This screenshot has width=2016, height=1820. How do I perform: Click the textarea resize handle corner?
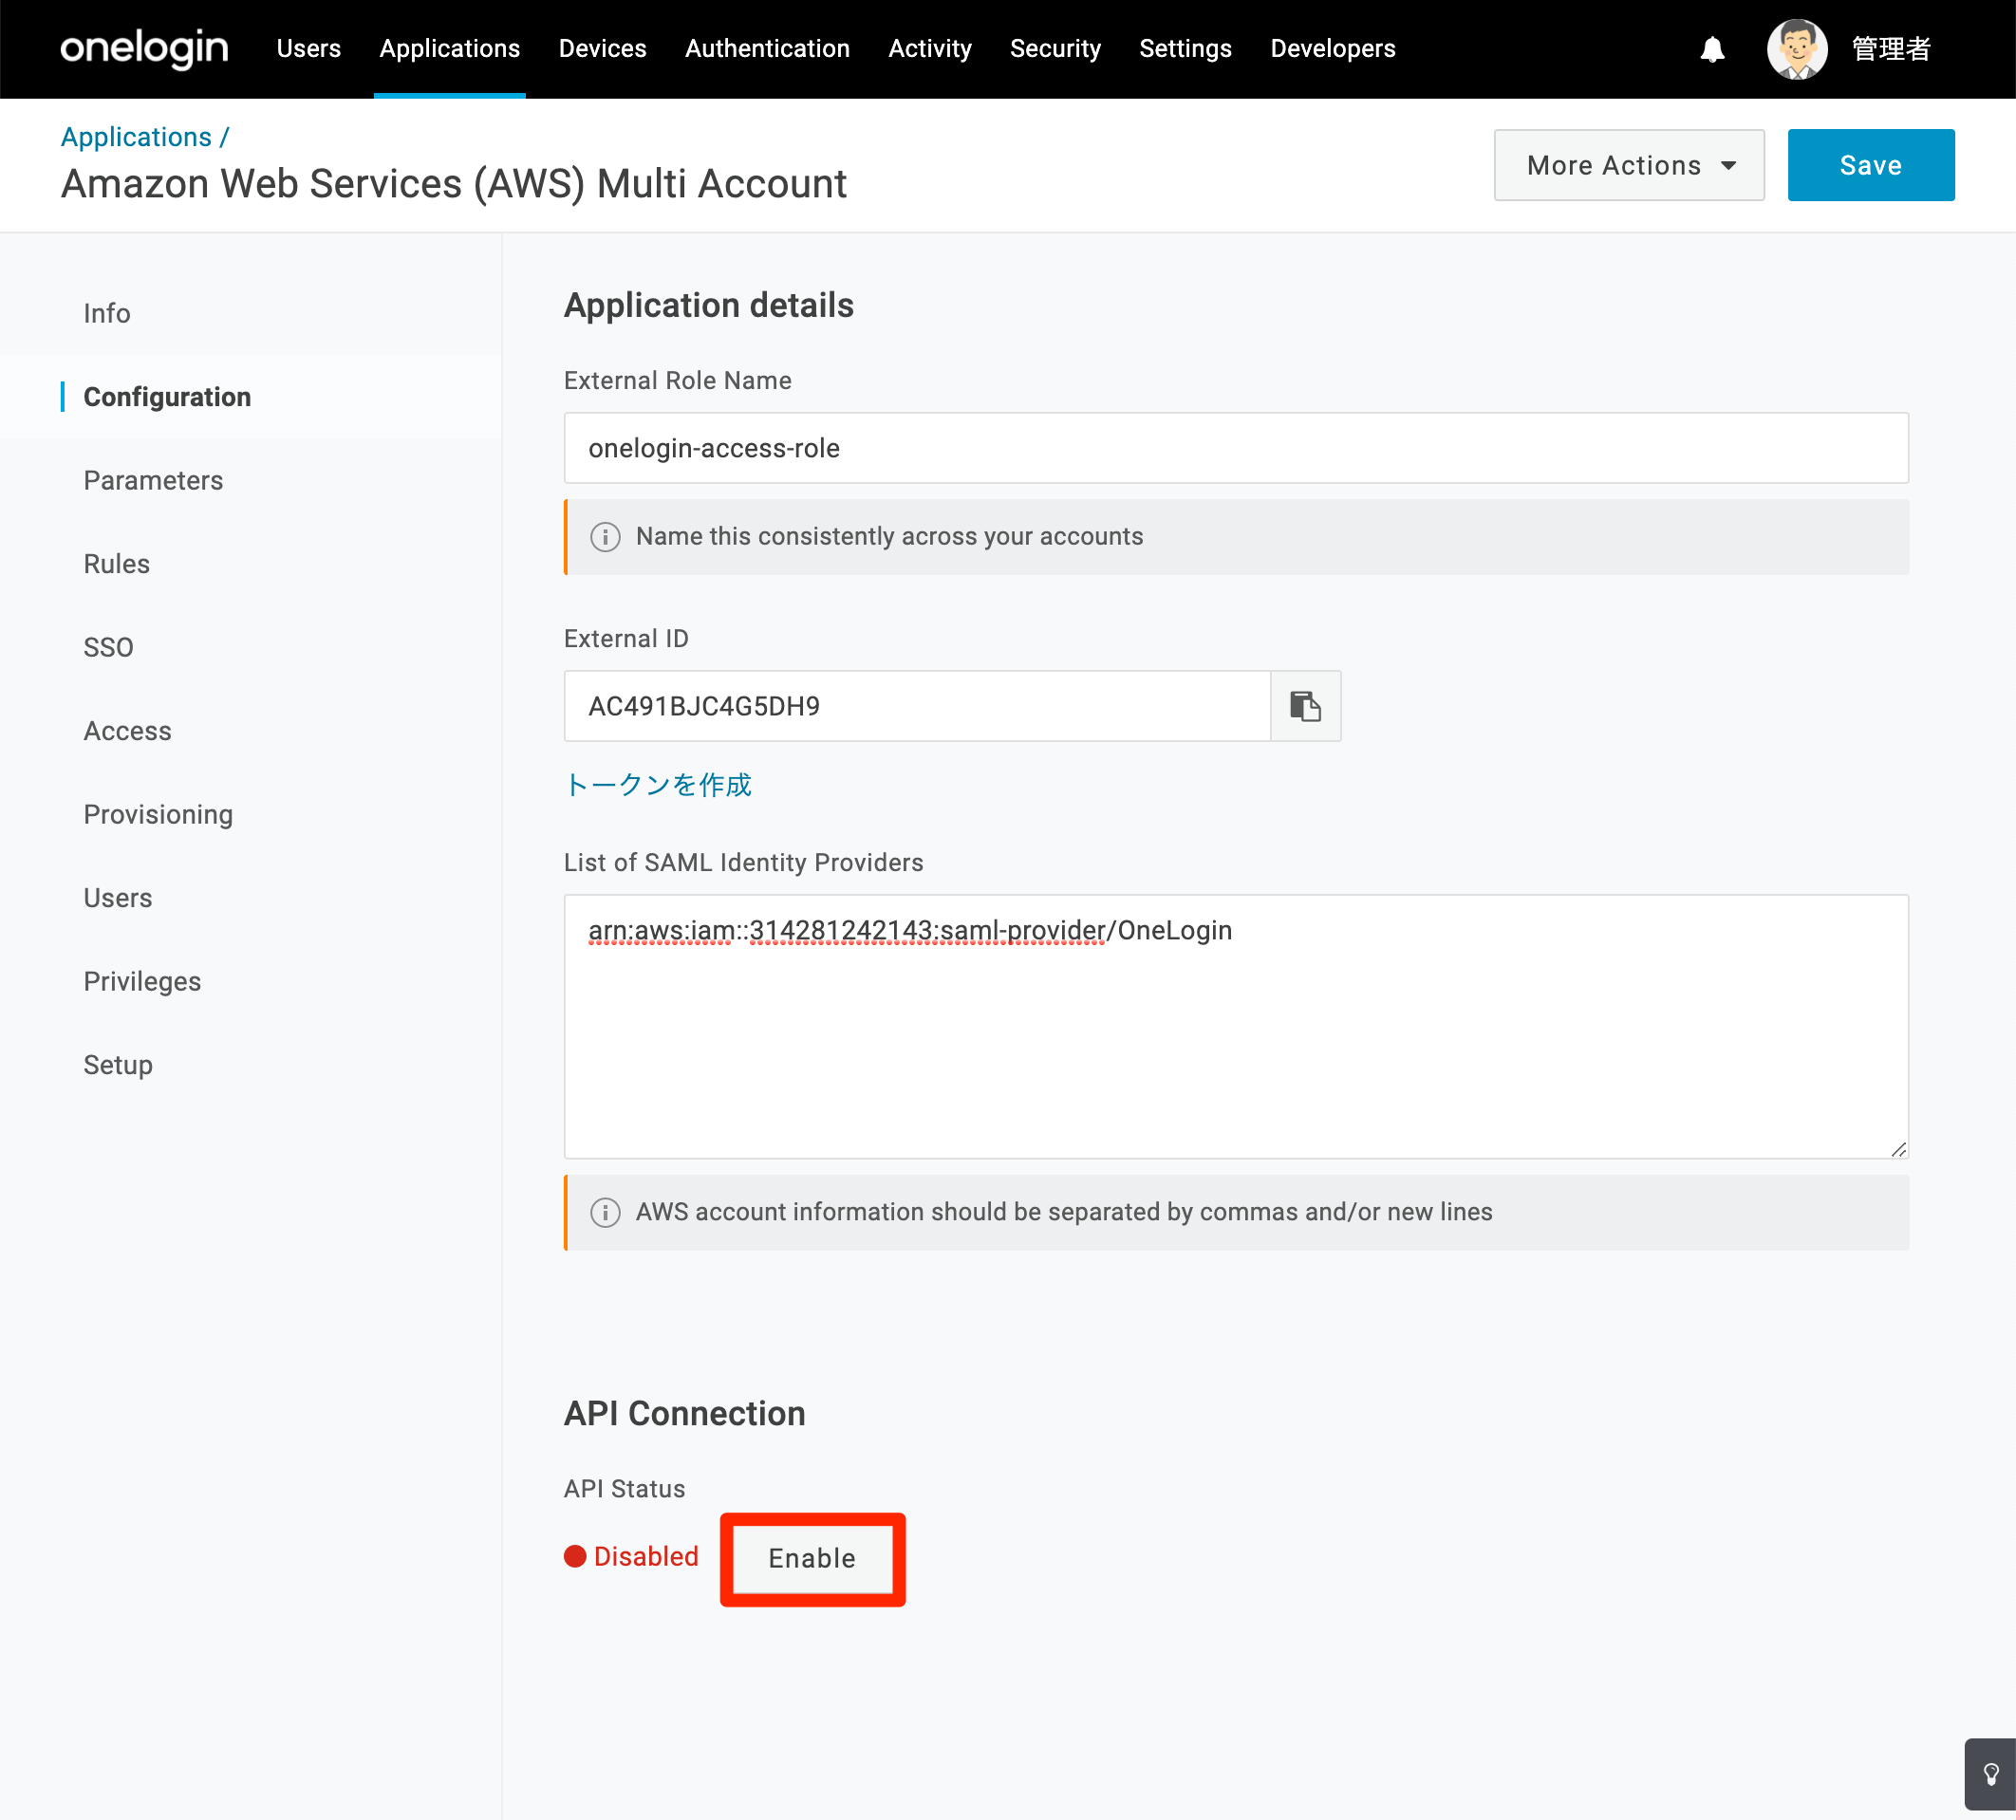click(x=1897, y=1149)
